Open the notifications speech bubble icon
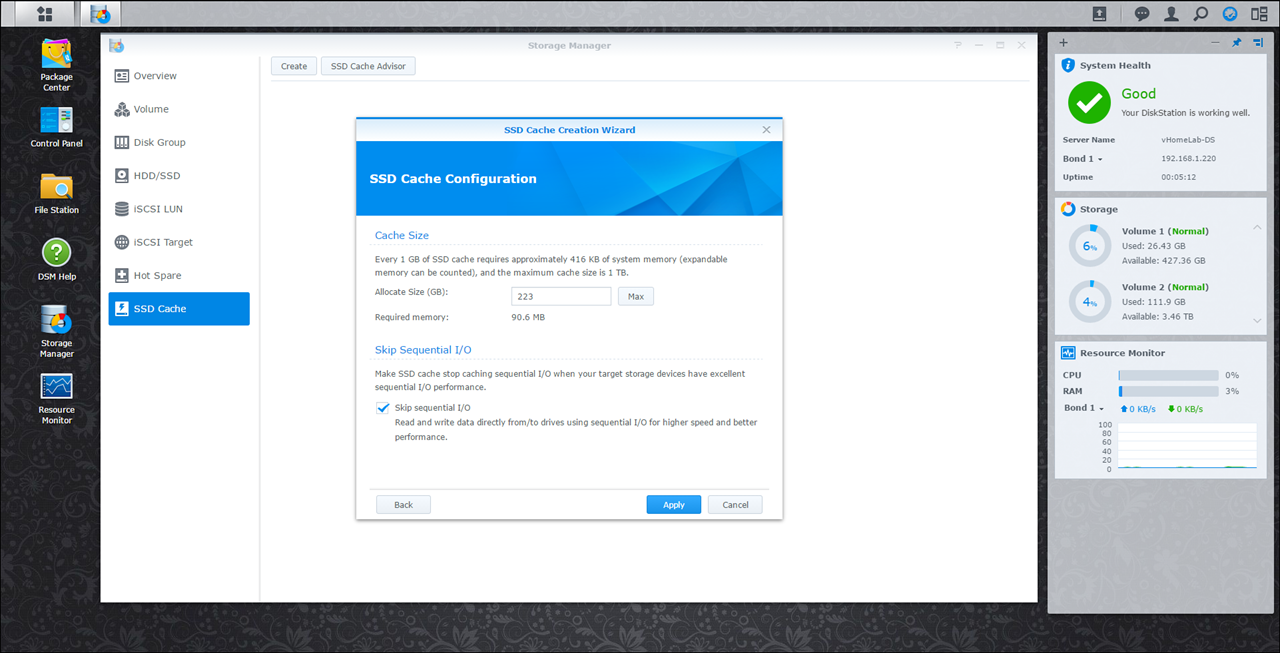1280x653 pixels. pos(1142,14)
